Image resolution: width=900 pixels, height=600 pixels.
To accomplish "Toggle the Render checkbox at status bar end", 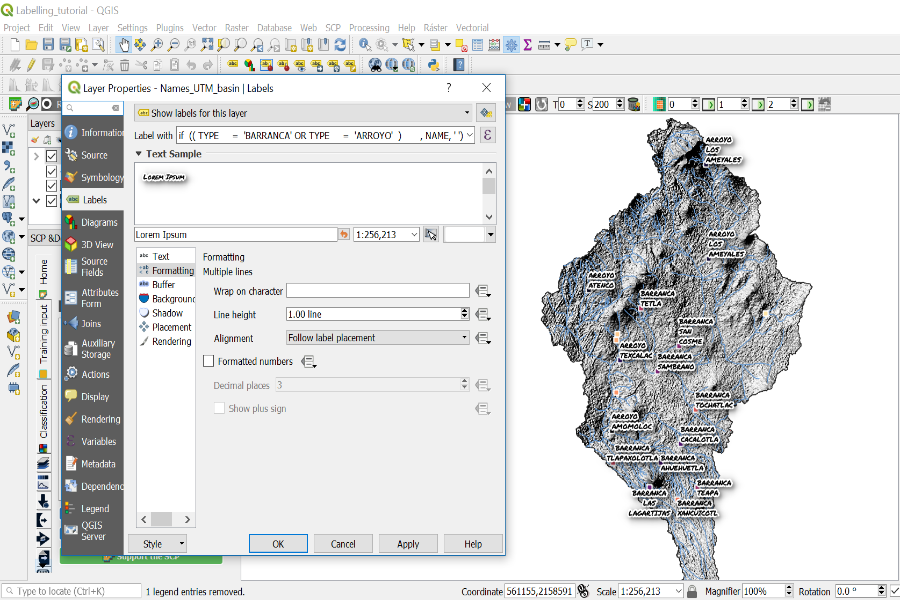I will [894, 591].
